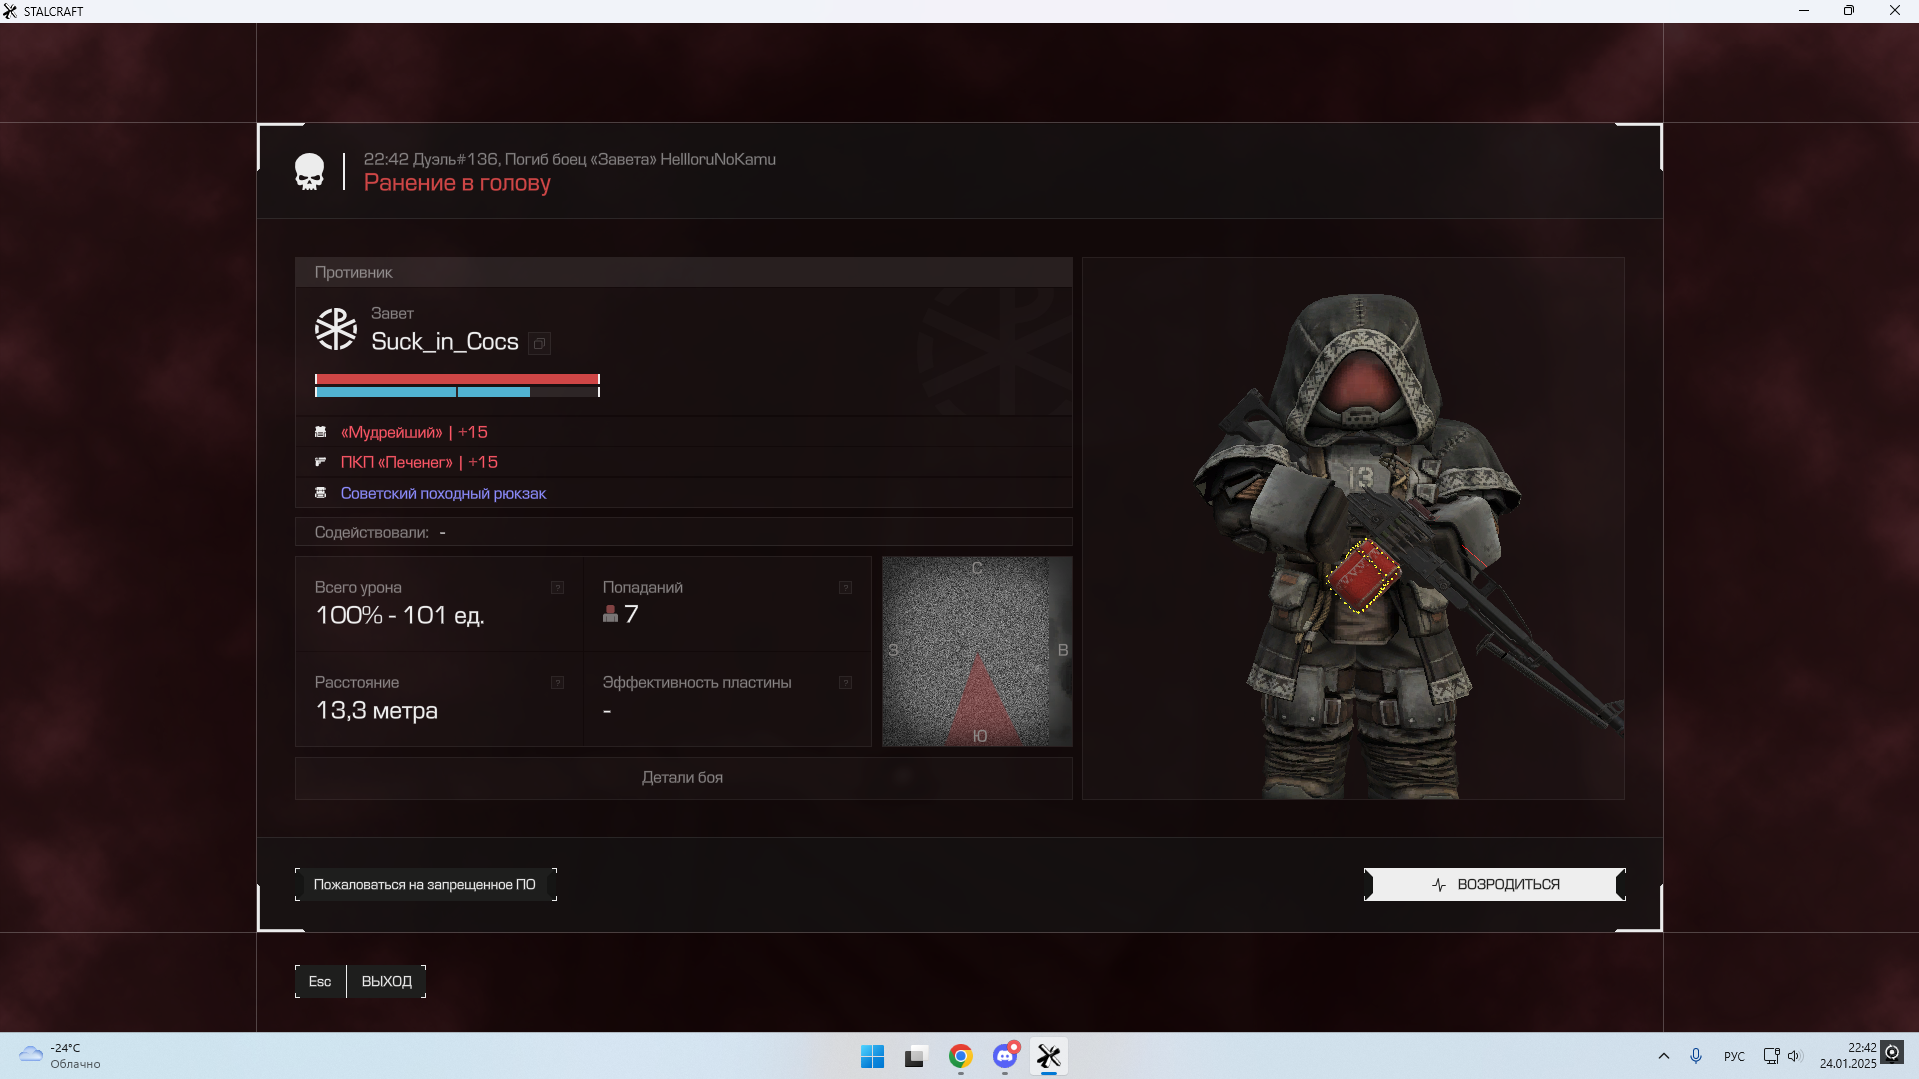Screen dimensions: 1919x1079
Task: Click Пожаловаться на запрещенное ПО button
Action: tap(425, 885)
